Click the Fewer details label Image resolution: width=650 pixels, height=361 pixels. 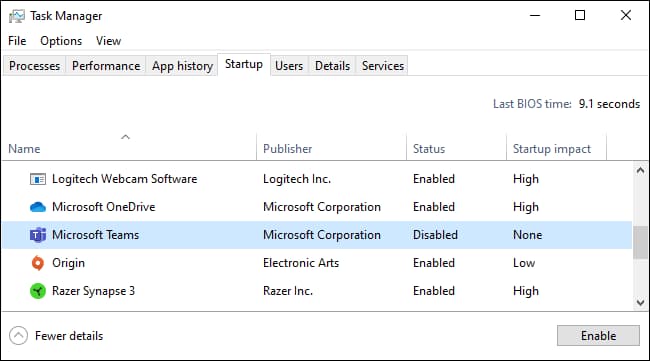point(69,336)
